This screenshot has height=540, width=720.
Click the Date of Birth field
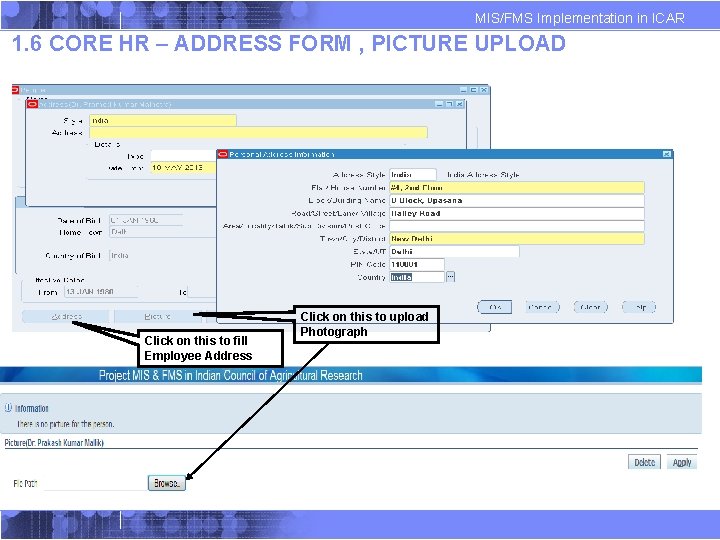pyautogui.click(x=146, y=220)
